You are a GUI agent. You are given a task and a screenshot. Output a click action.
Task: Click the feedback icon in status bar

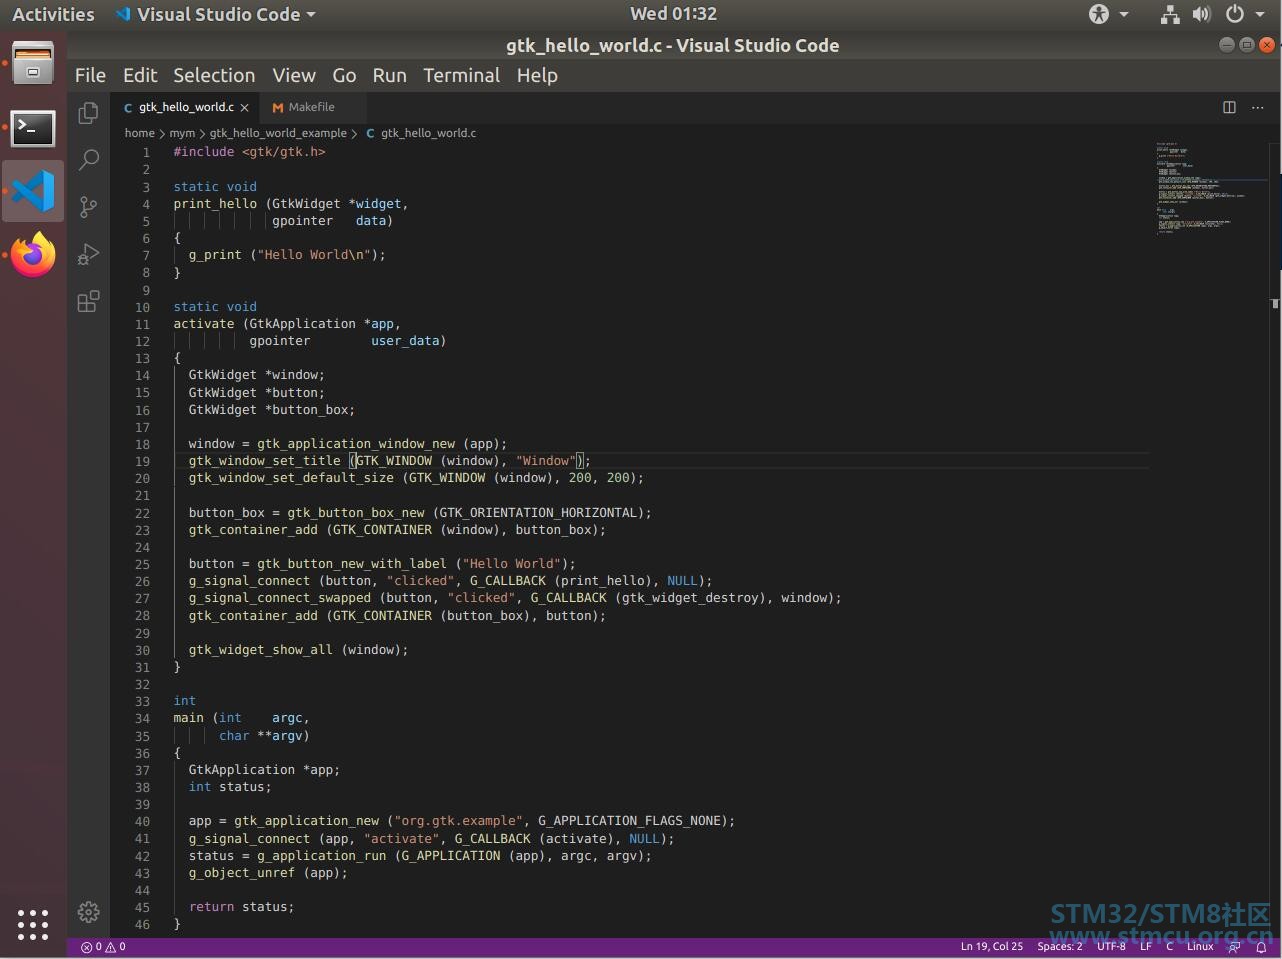click(1234, 947)
